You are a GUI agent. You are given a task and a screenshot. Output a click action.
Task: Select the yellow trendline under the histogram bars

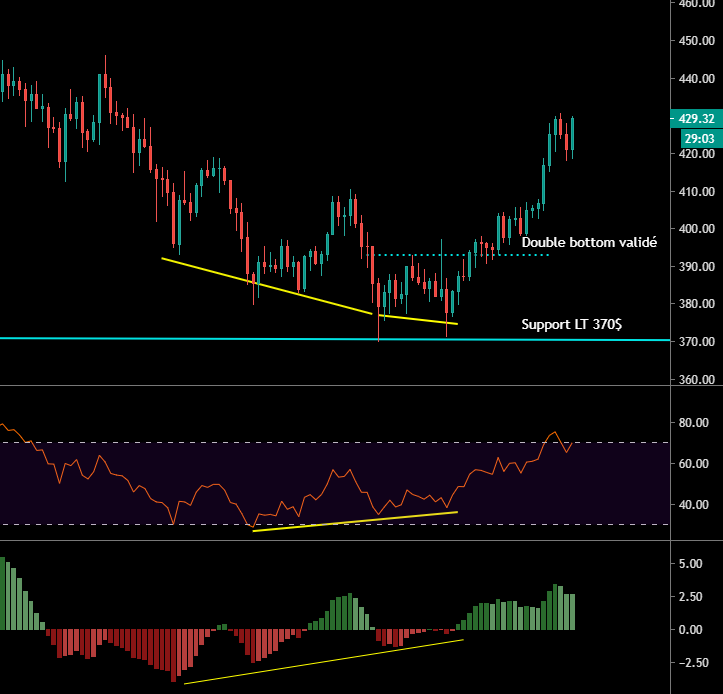[x=320, y=661]
